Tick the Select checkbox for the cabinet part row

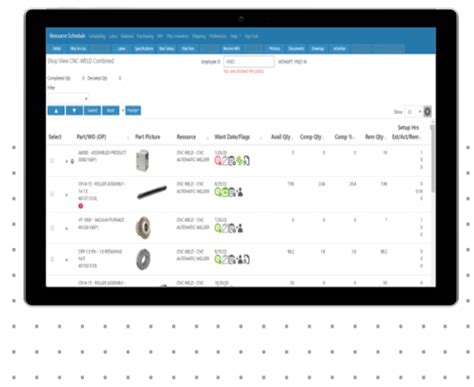[52, 161]
